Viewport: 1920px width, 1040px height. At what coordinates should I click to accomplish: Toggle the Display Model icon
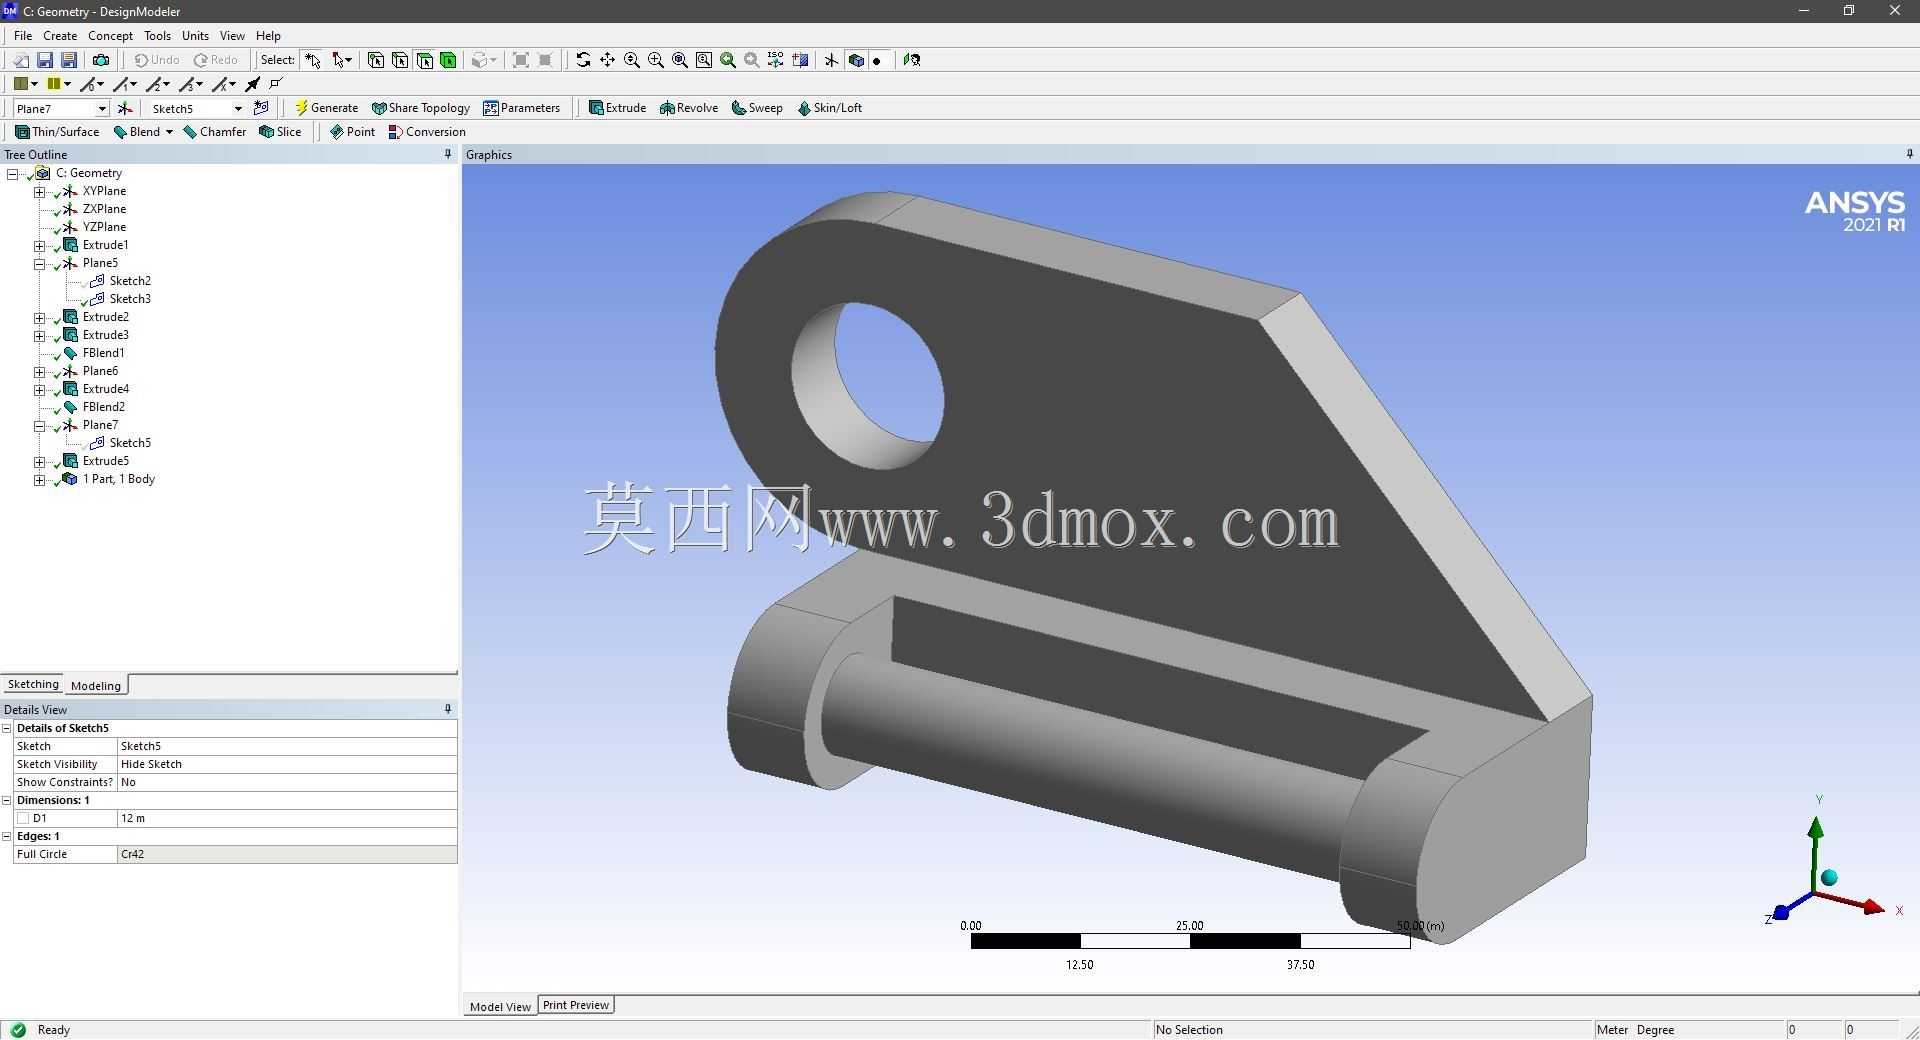point(856,60)
